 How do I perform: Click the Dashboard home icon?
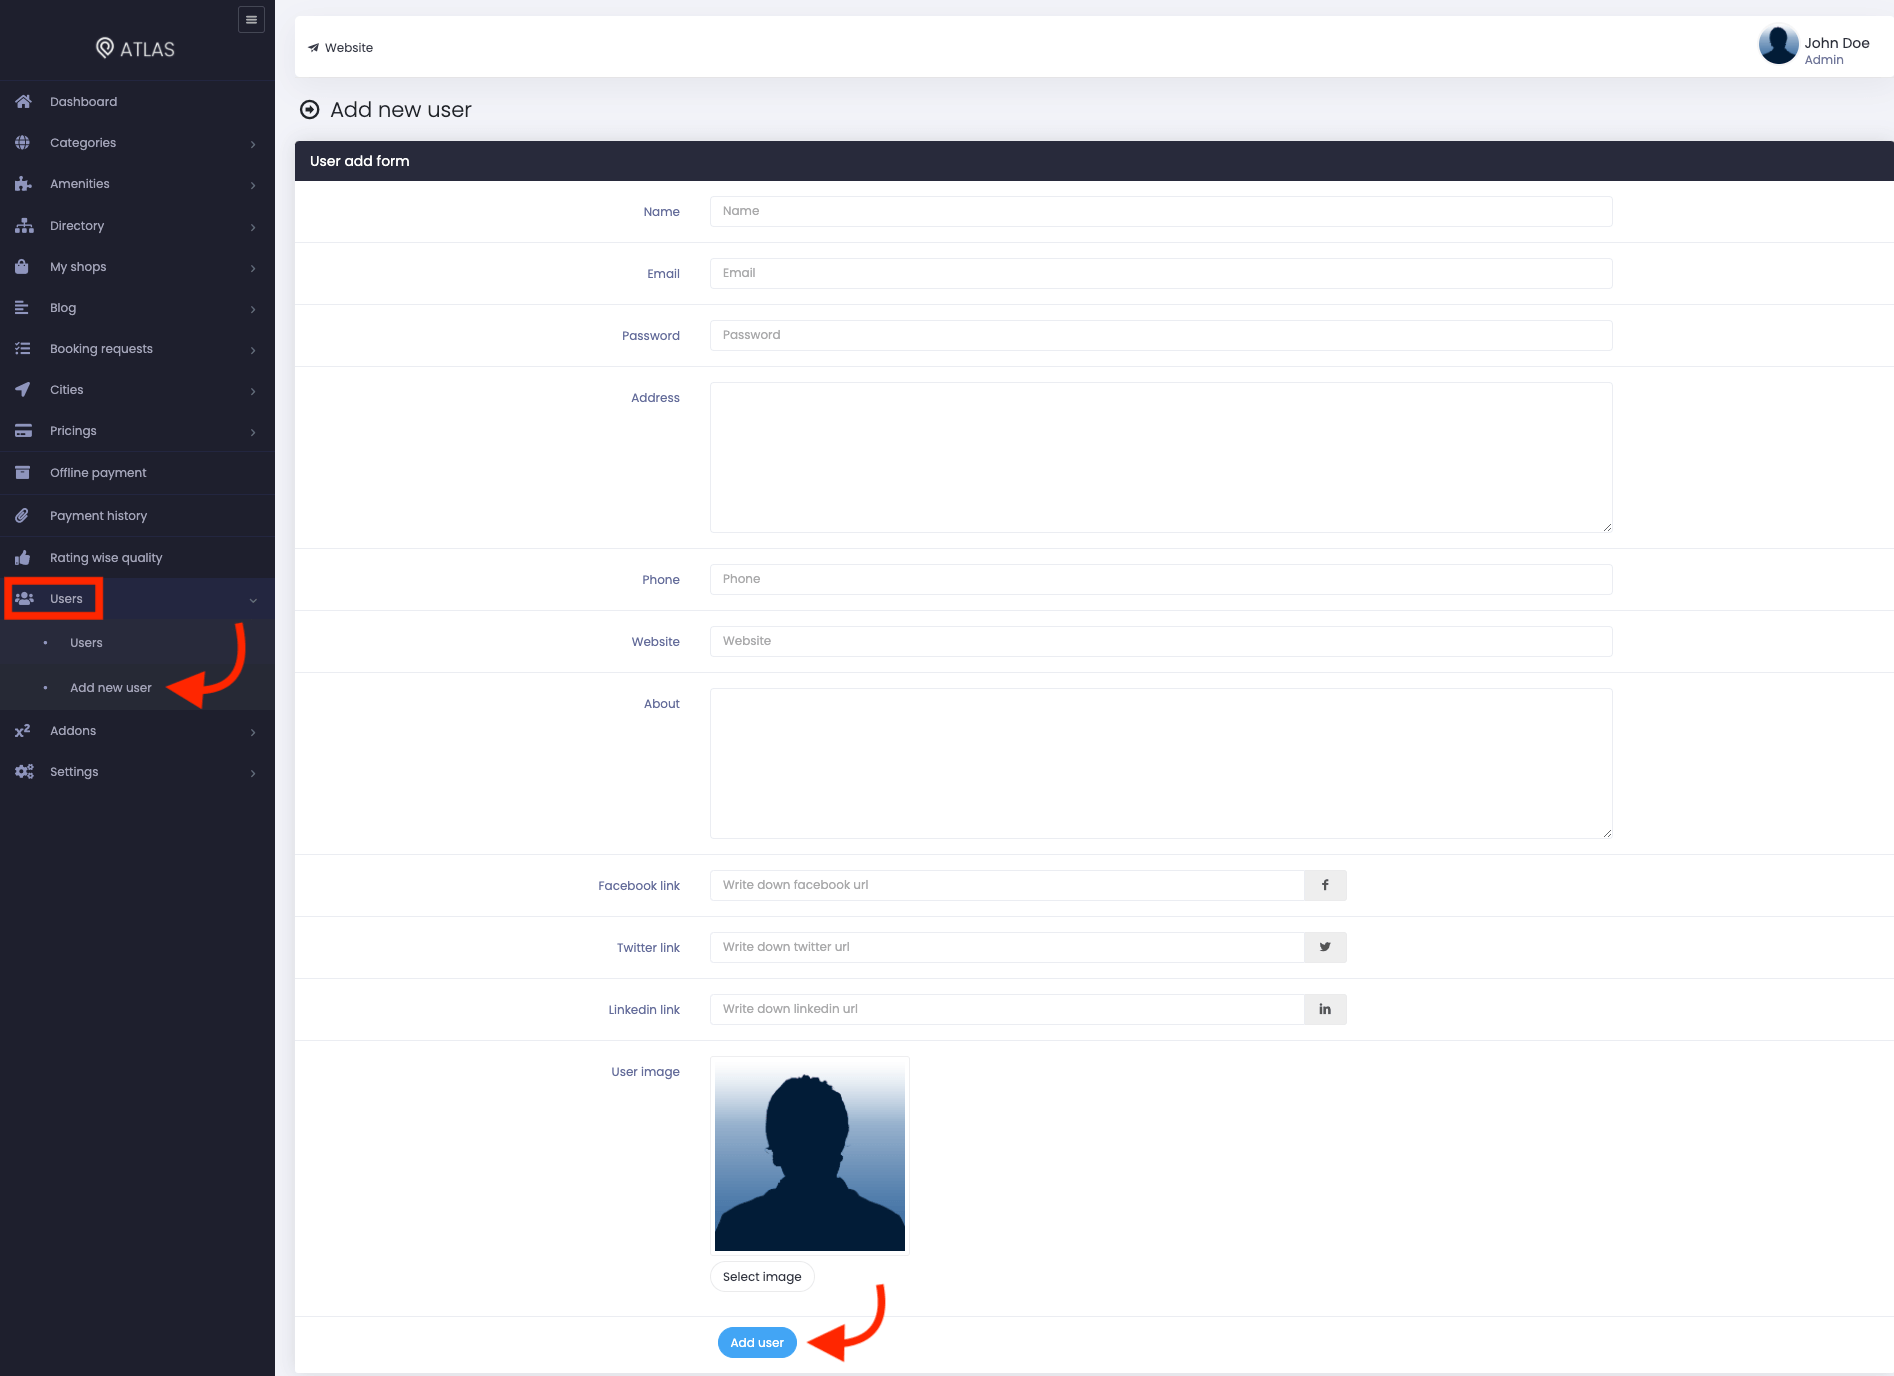23,102
